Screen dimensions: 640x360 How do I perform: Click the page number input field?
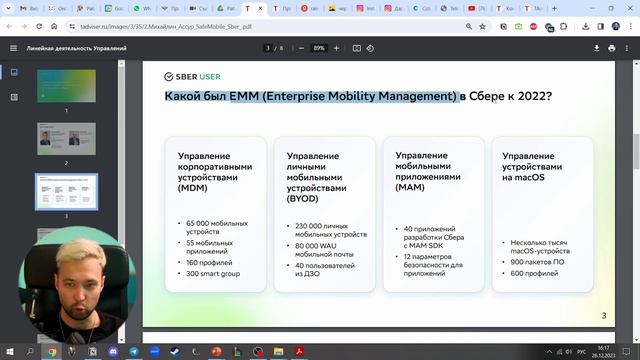pyautogui.click(x=268, y=48)
